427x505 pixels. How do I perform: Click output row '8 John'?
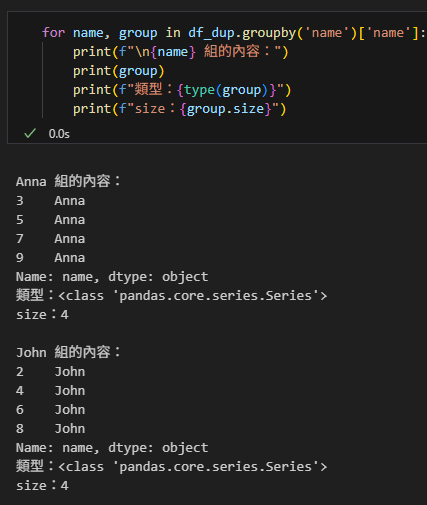[x=50, y=429]
